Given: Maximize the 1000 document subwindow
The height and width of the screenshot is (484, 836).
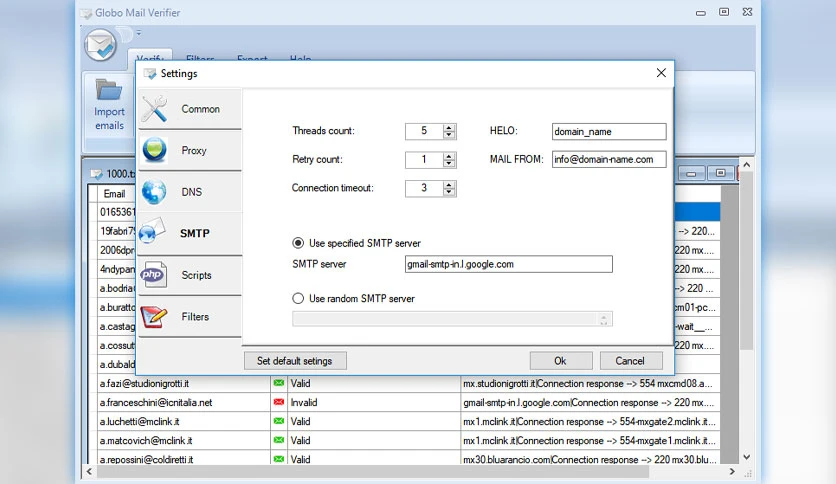Looking at the screenshot, I should click(x=720, y=174).
